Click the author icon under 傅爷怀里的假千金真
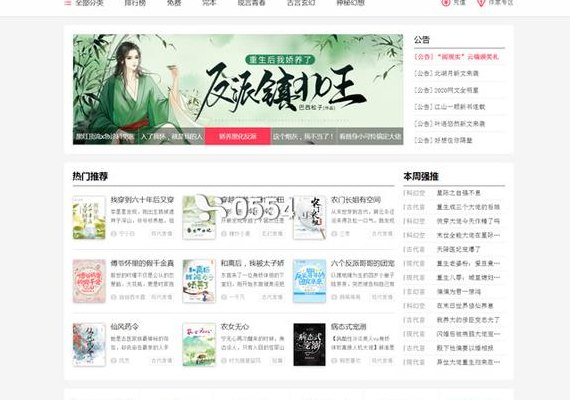The width and height of the screenshot is (570, 400). (x=113, y=297)
